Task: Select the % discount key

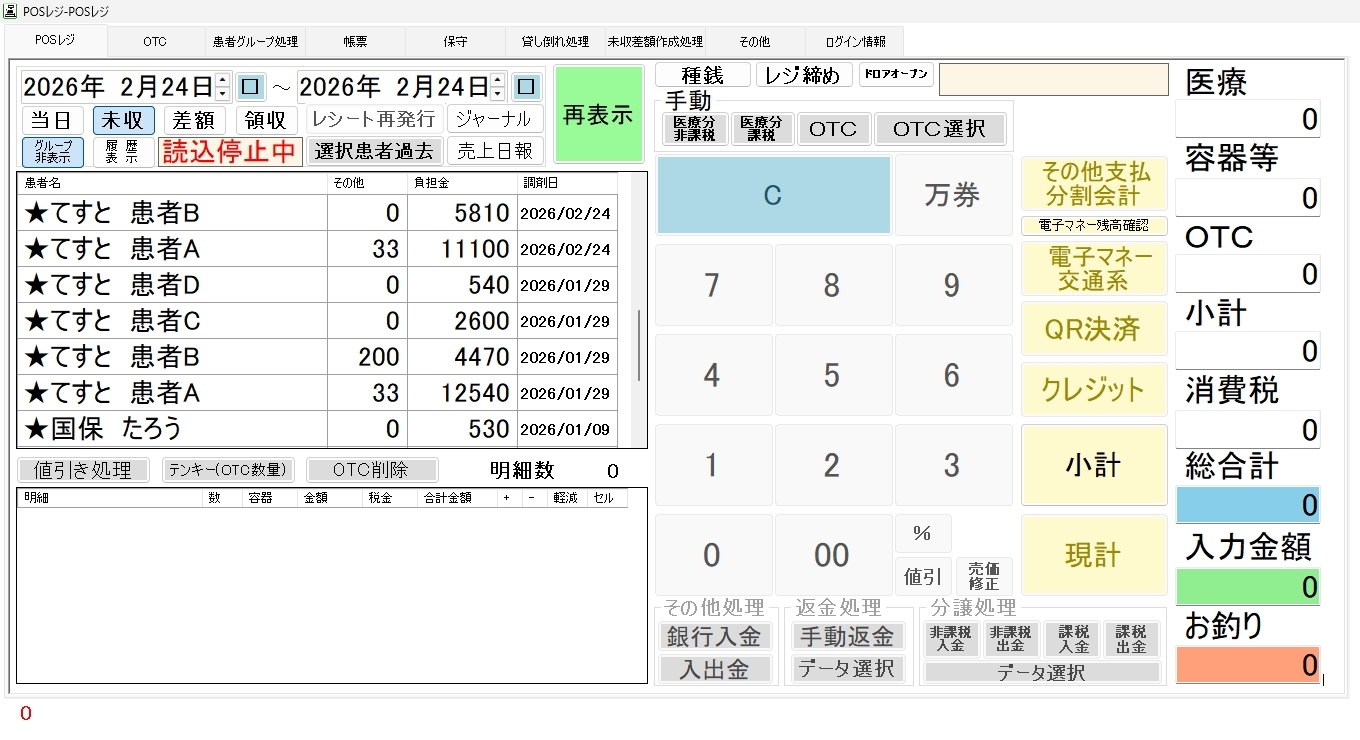Action: coord(922,534)
